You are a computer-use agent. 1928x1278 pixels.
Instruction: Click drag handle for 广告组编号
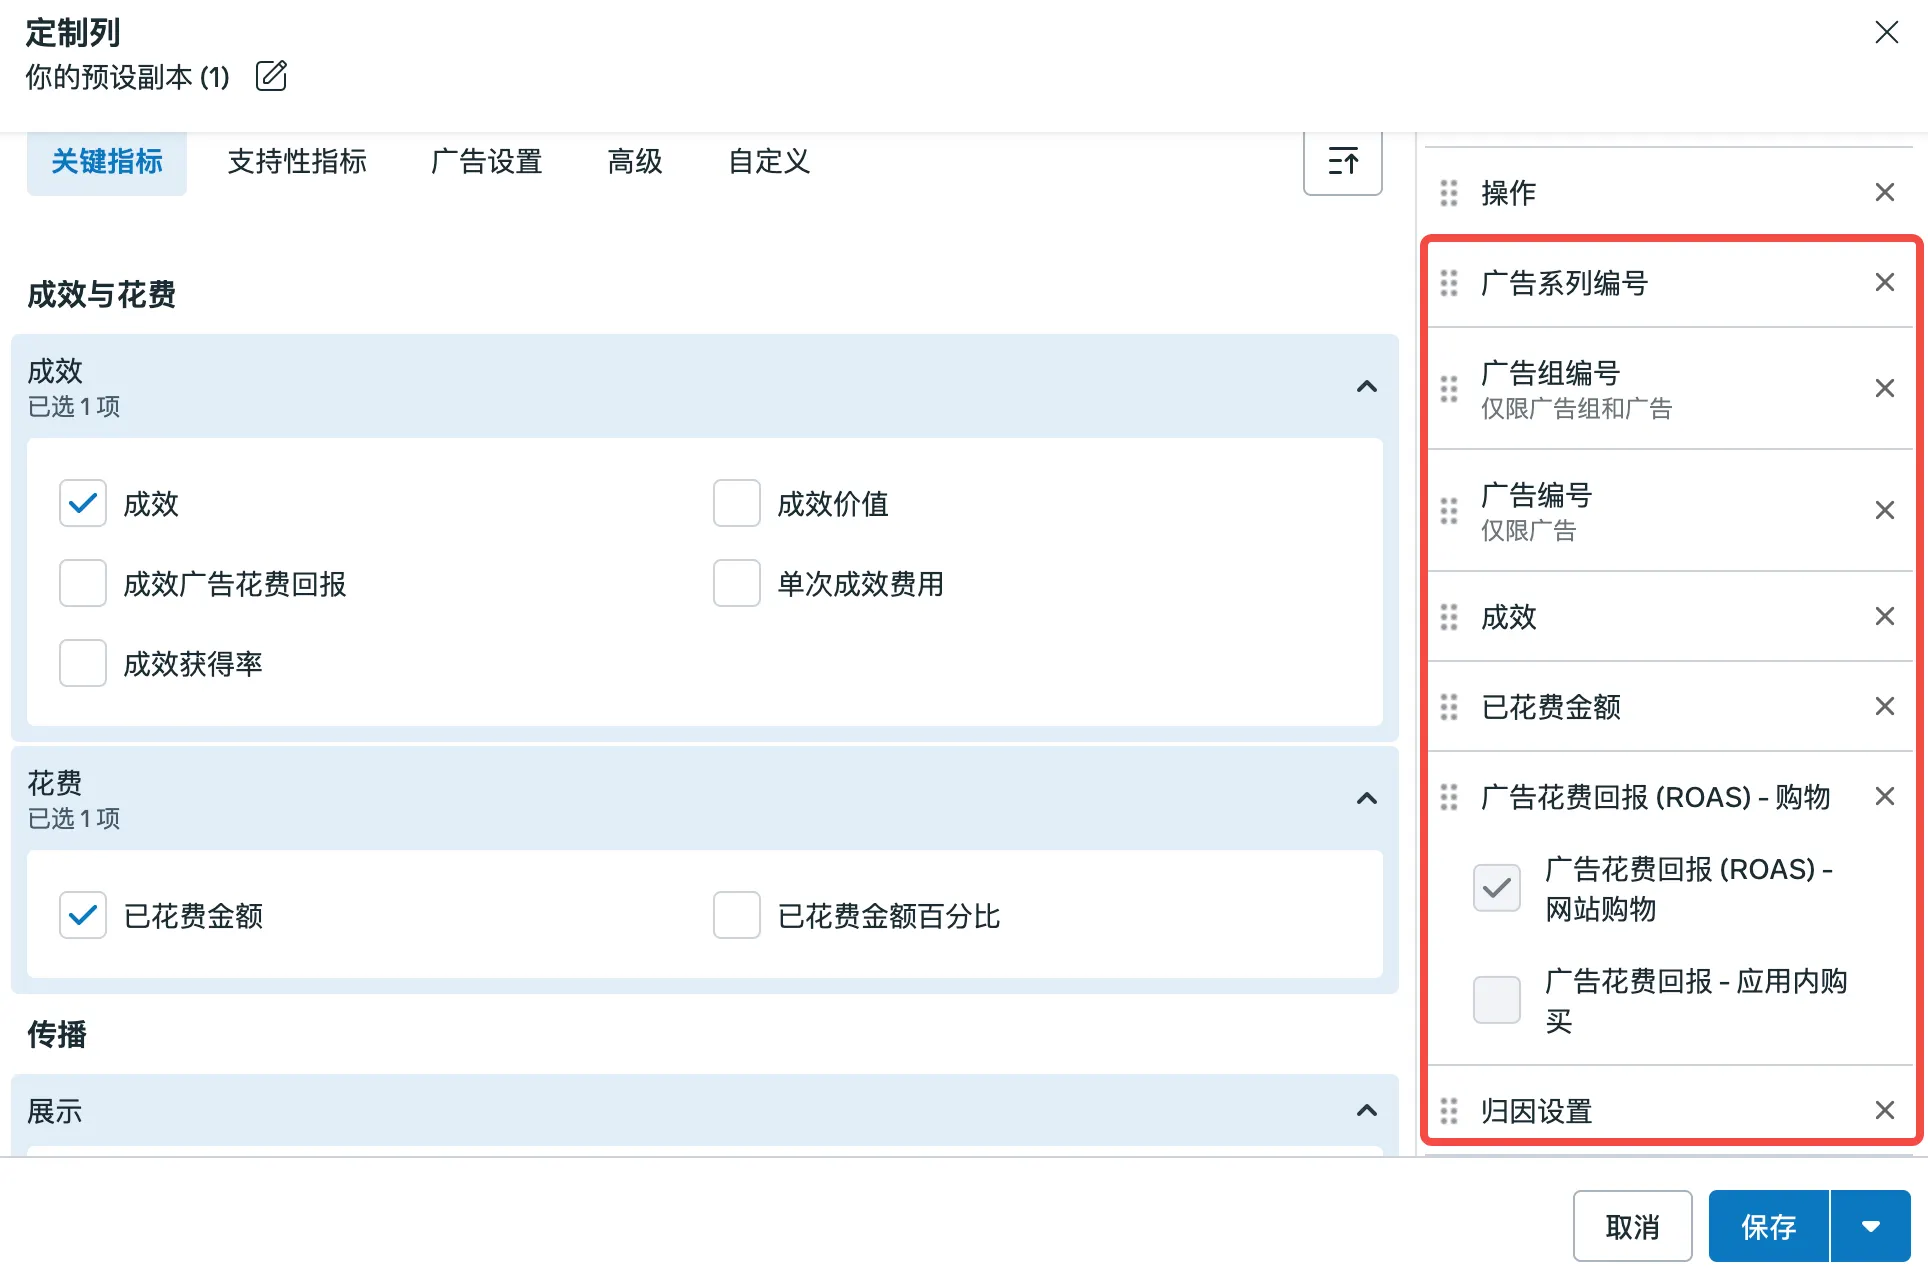pyautogui.click(x=1449, y=388)
